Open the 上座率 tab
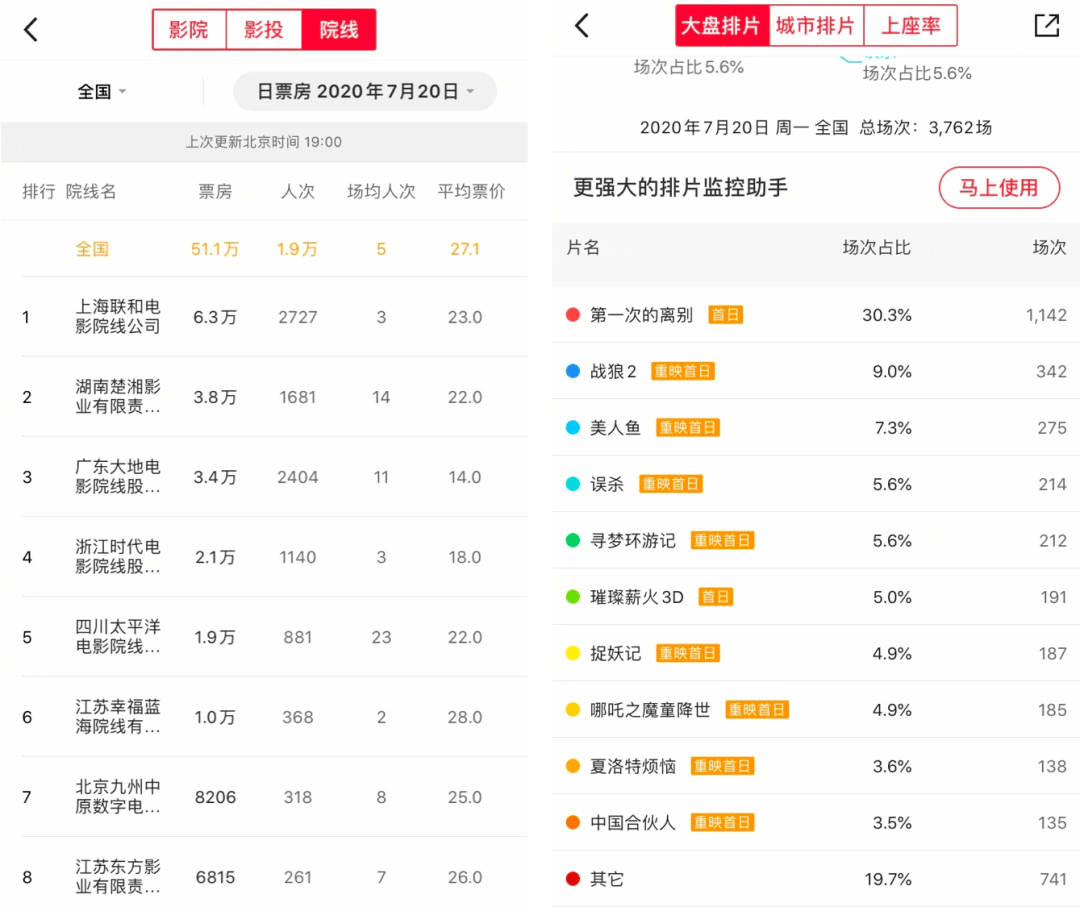 [911, 25]
